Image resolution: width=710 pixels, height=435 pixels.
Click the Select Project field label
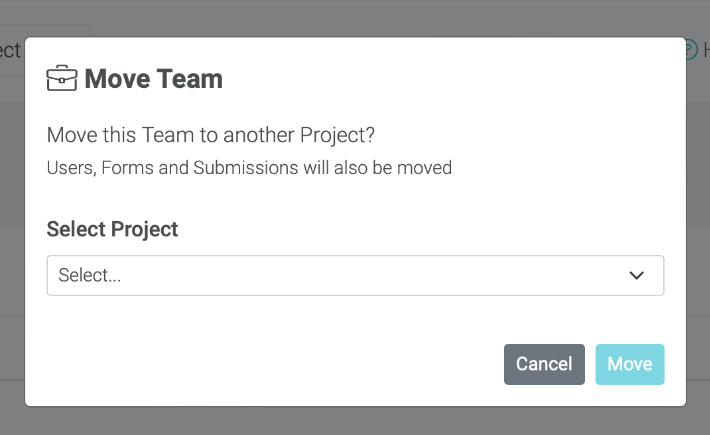(x=112, y=229)
